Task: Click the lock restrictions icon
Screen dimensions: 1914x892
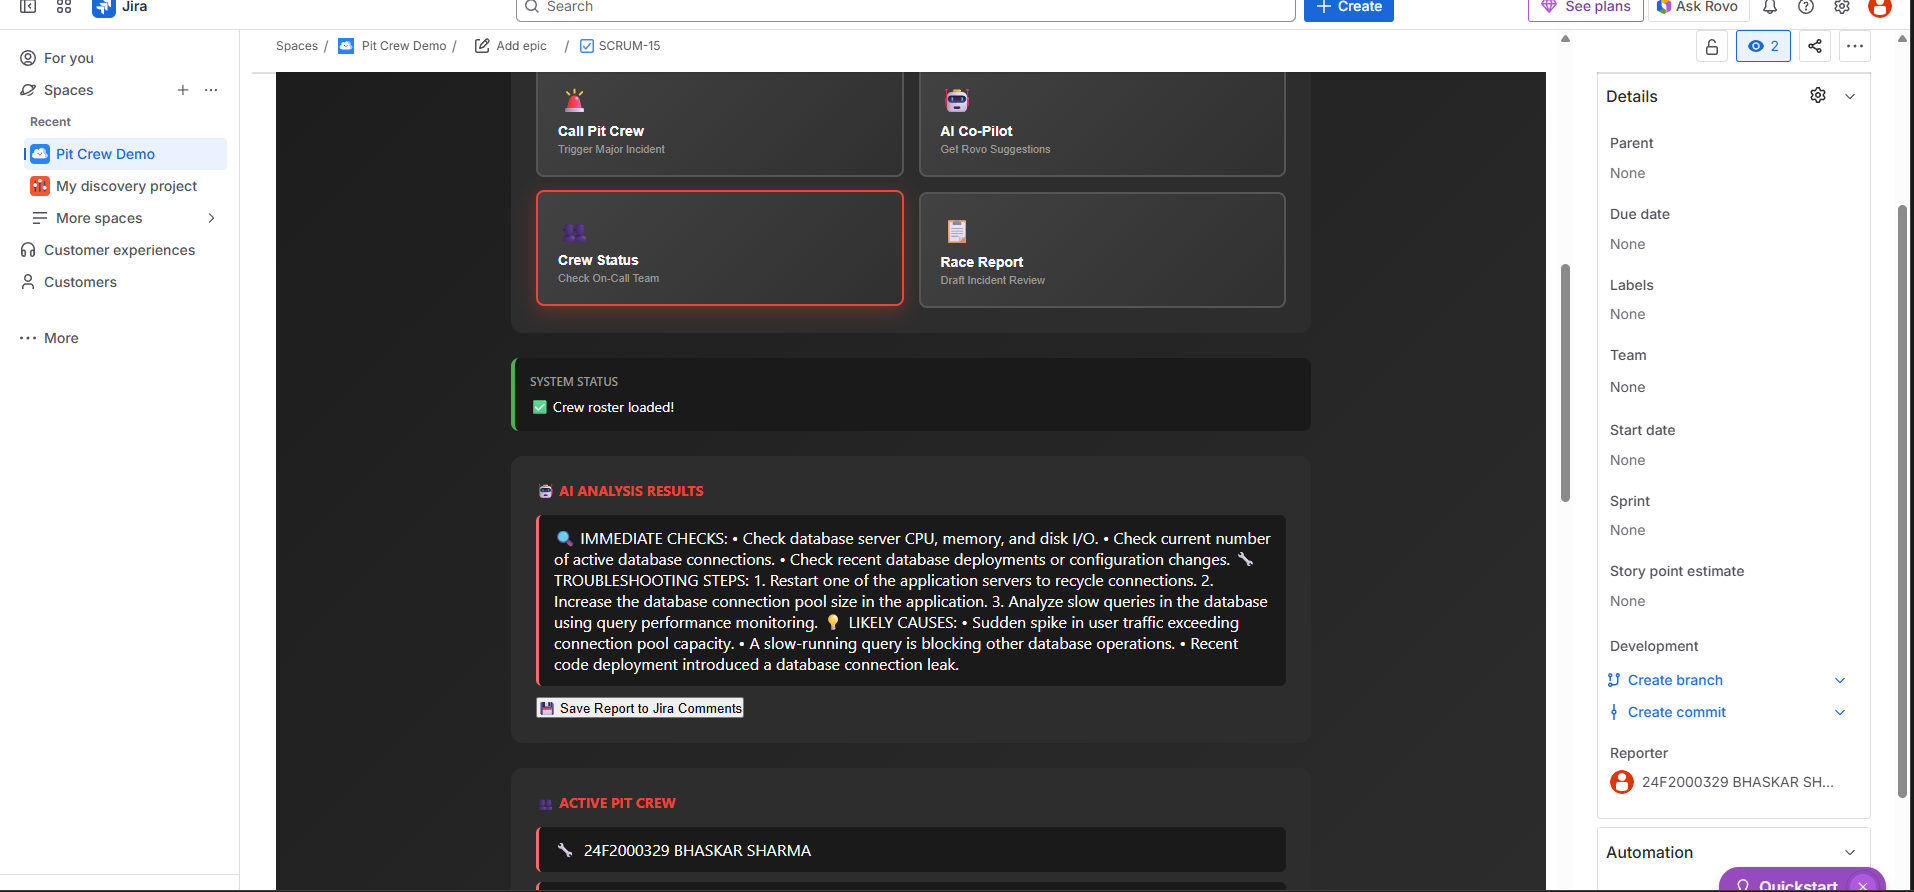Action: (x=1712, y=46)
